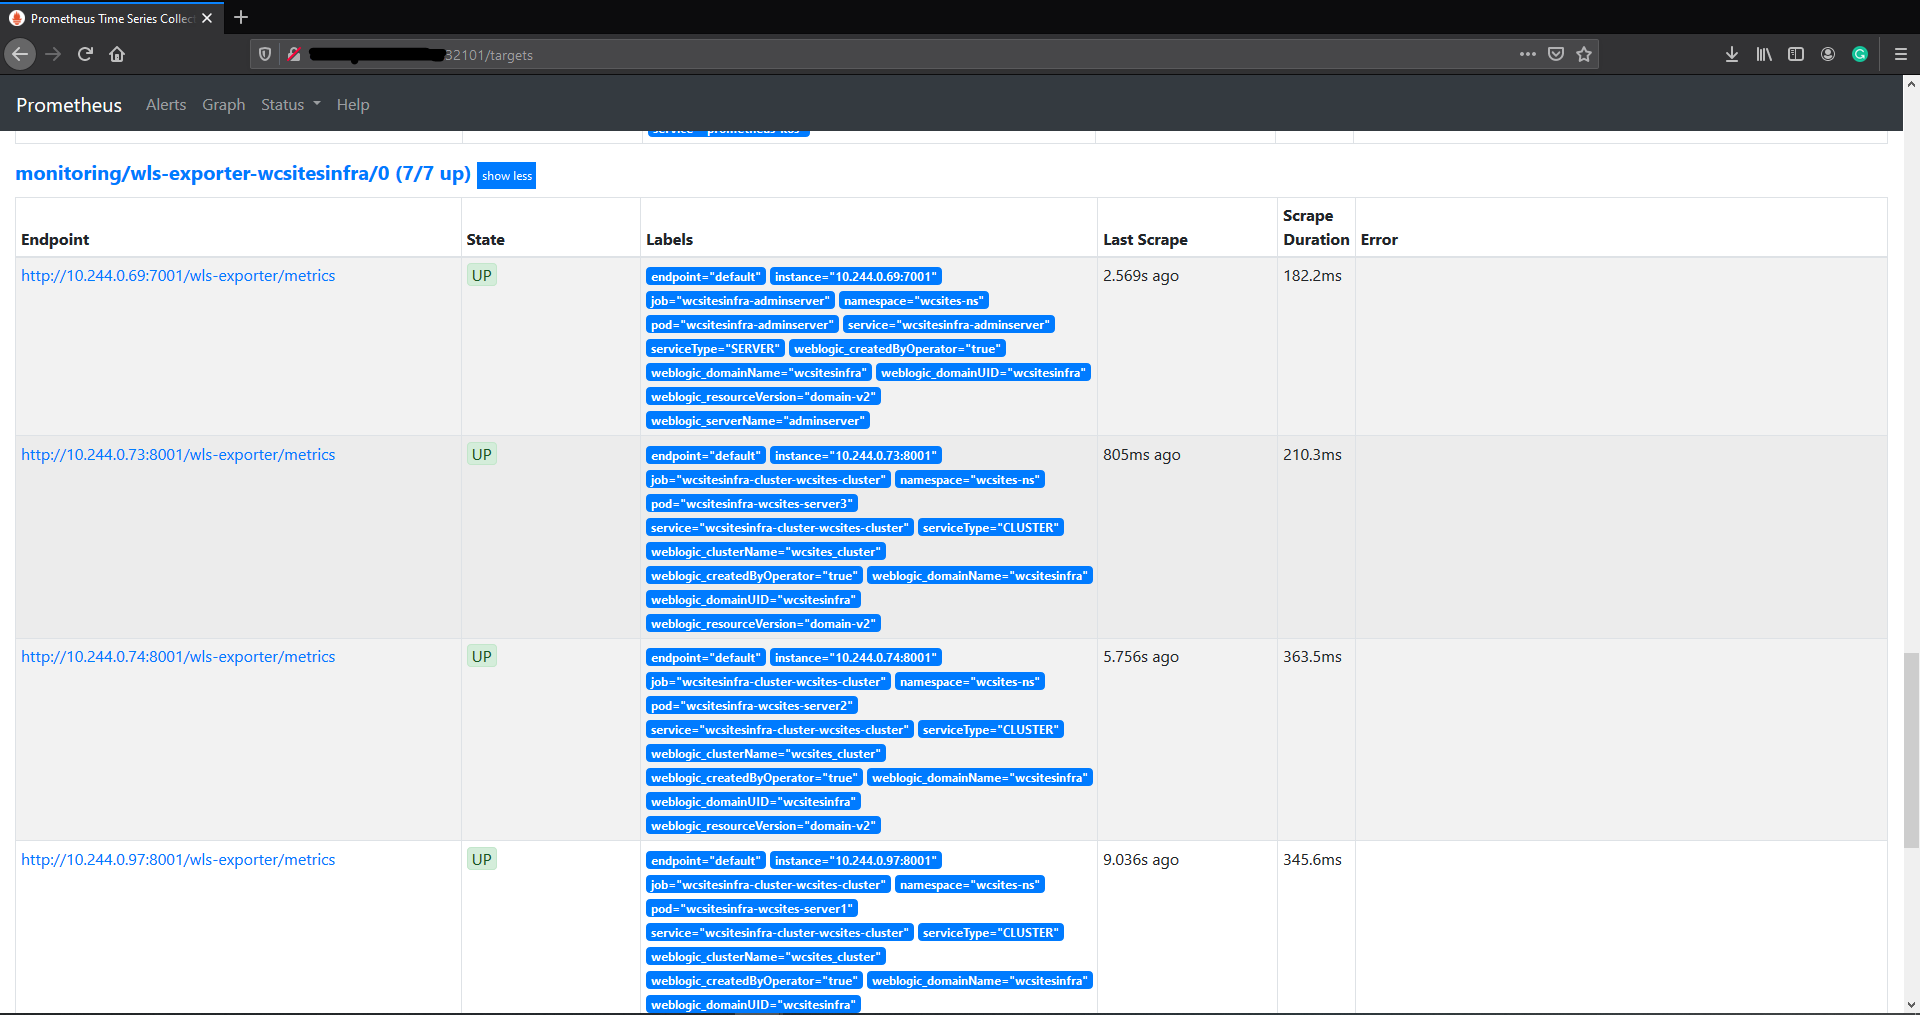The image size is (1920, 1015).
Task: Open the Help page
Action: pos(353,105)
